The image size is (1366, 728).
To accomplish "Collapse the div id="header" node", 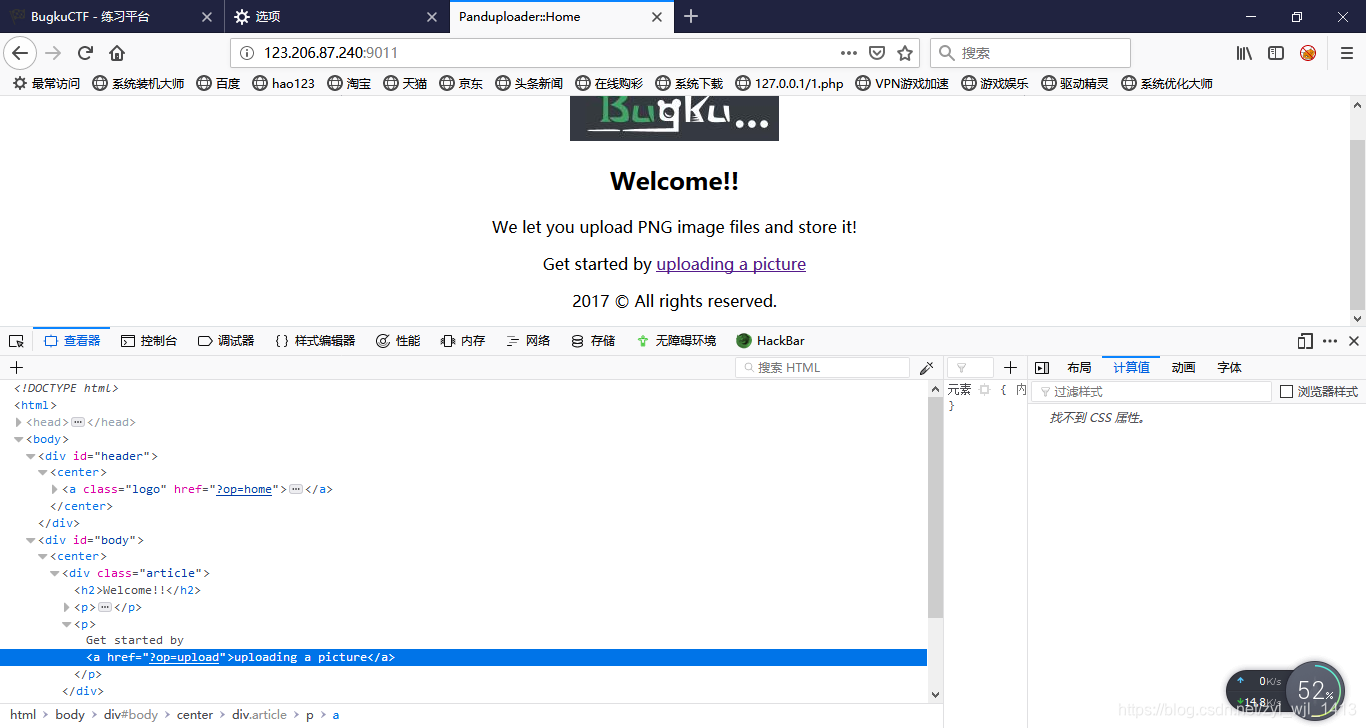I will (31, 456).
